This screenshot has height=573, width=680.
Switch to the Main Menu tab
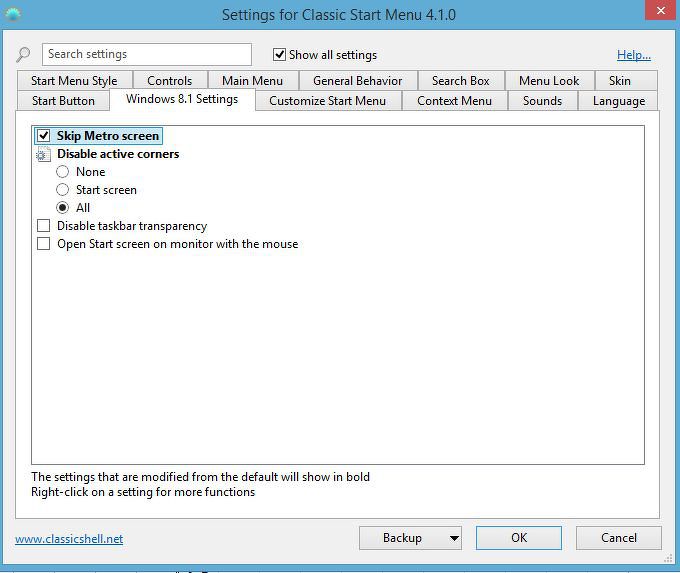pos(252,81)
